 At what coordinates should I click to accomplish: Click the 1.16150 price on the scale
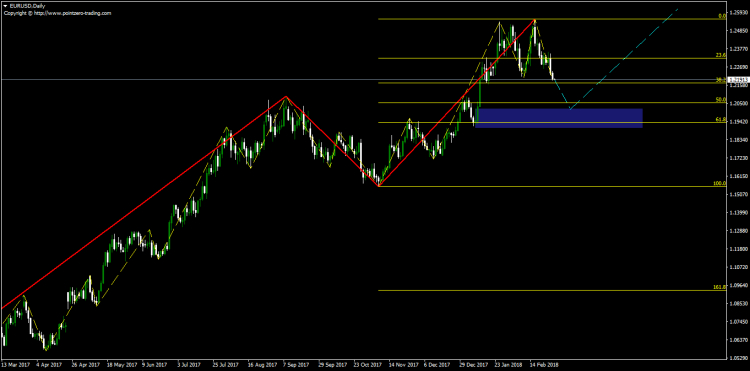coord(739,176)
